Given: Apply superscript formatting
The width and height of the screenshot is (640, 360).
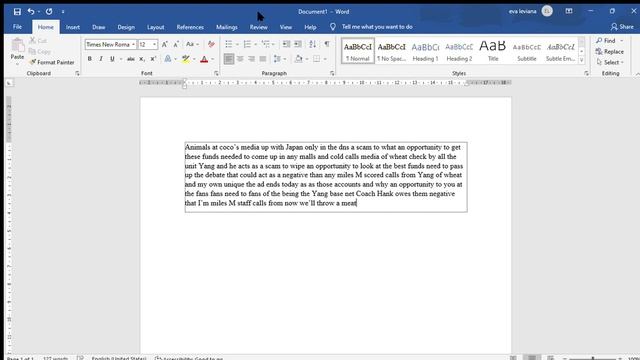Looking at the screenshot, I should point(153,59).
